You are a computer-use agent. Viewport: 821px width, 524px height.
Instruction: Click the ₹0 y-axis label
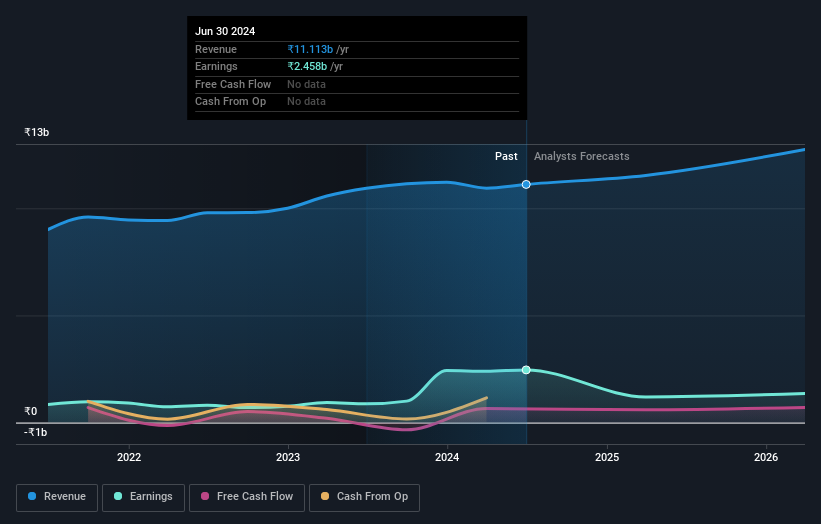31,411
